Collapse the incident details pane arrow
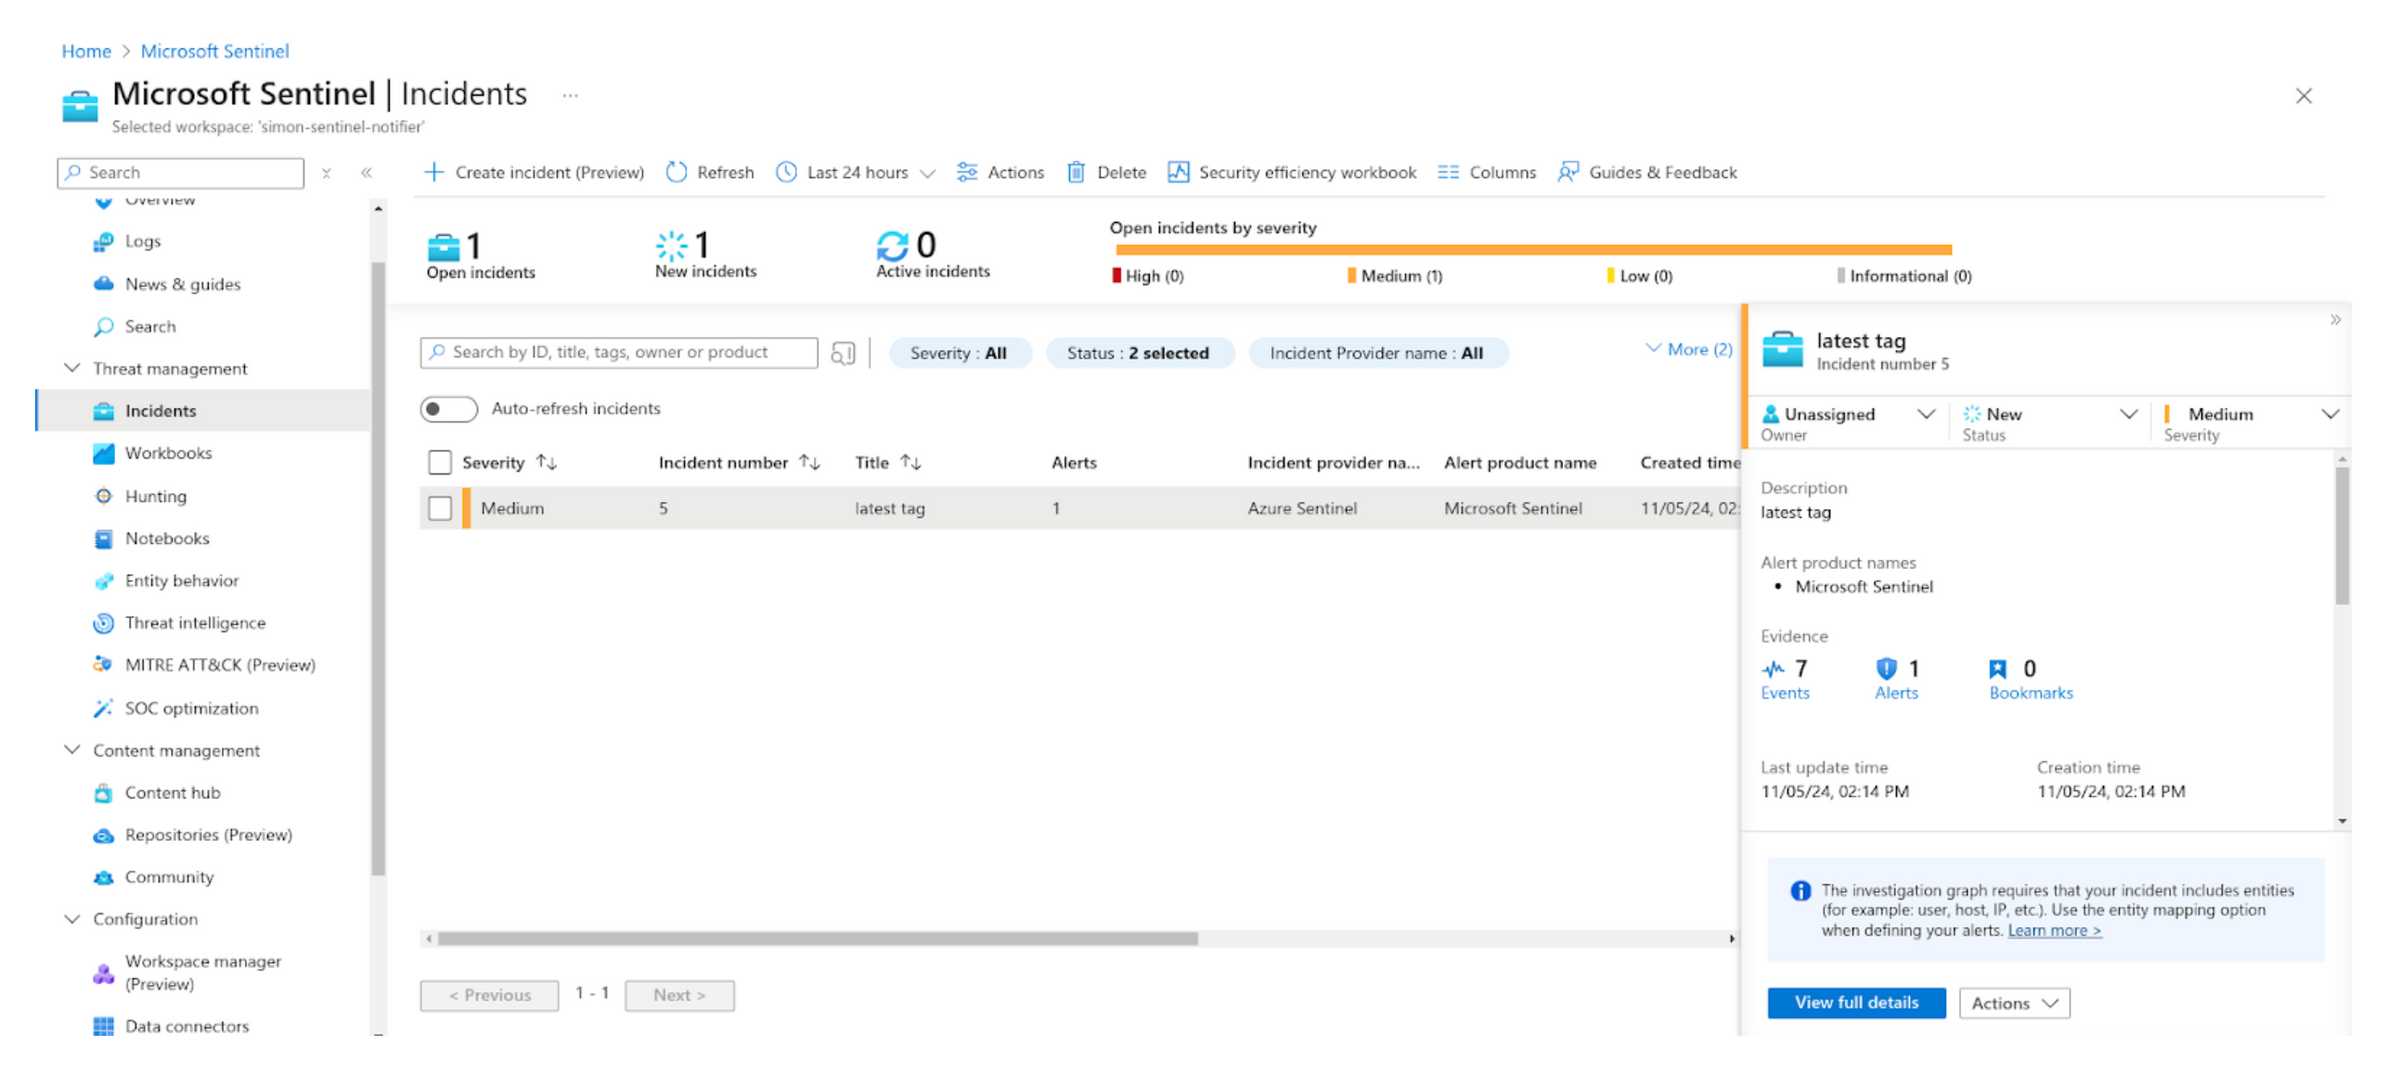Viewport: 2400px width, 1073px height. pyautogui.click(x=2335, y=320)
